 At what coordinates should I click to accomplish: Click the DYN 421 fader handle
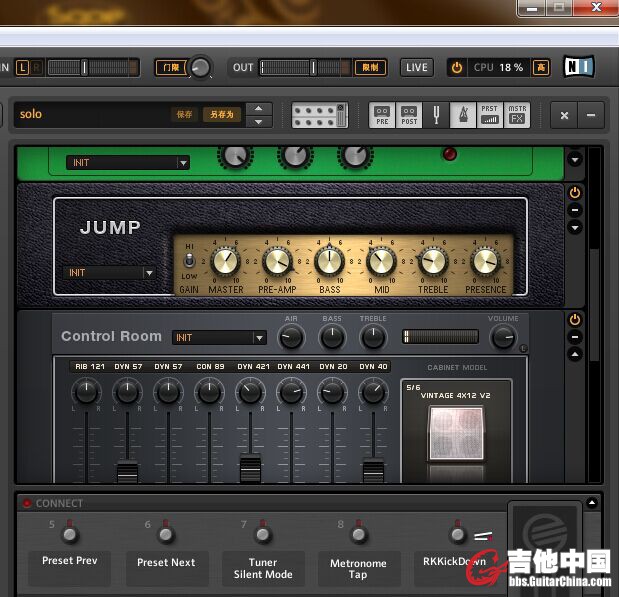250,469
